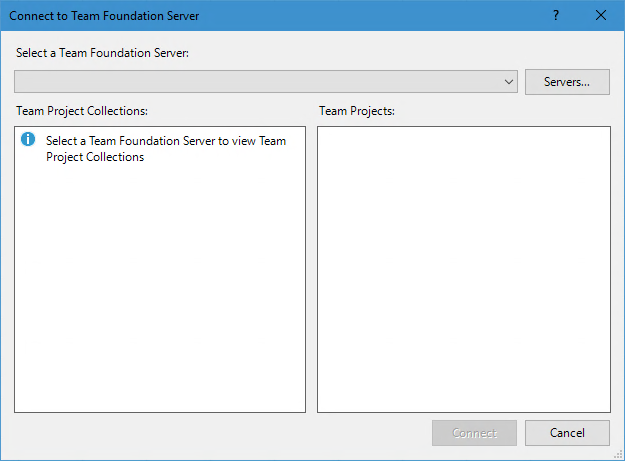Open the Servers... dialog button
This screenshot has height=461, width=625.
pos(567,82)
